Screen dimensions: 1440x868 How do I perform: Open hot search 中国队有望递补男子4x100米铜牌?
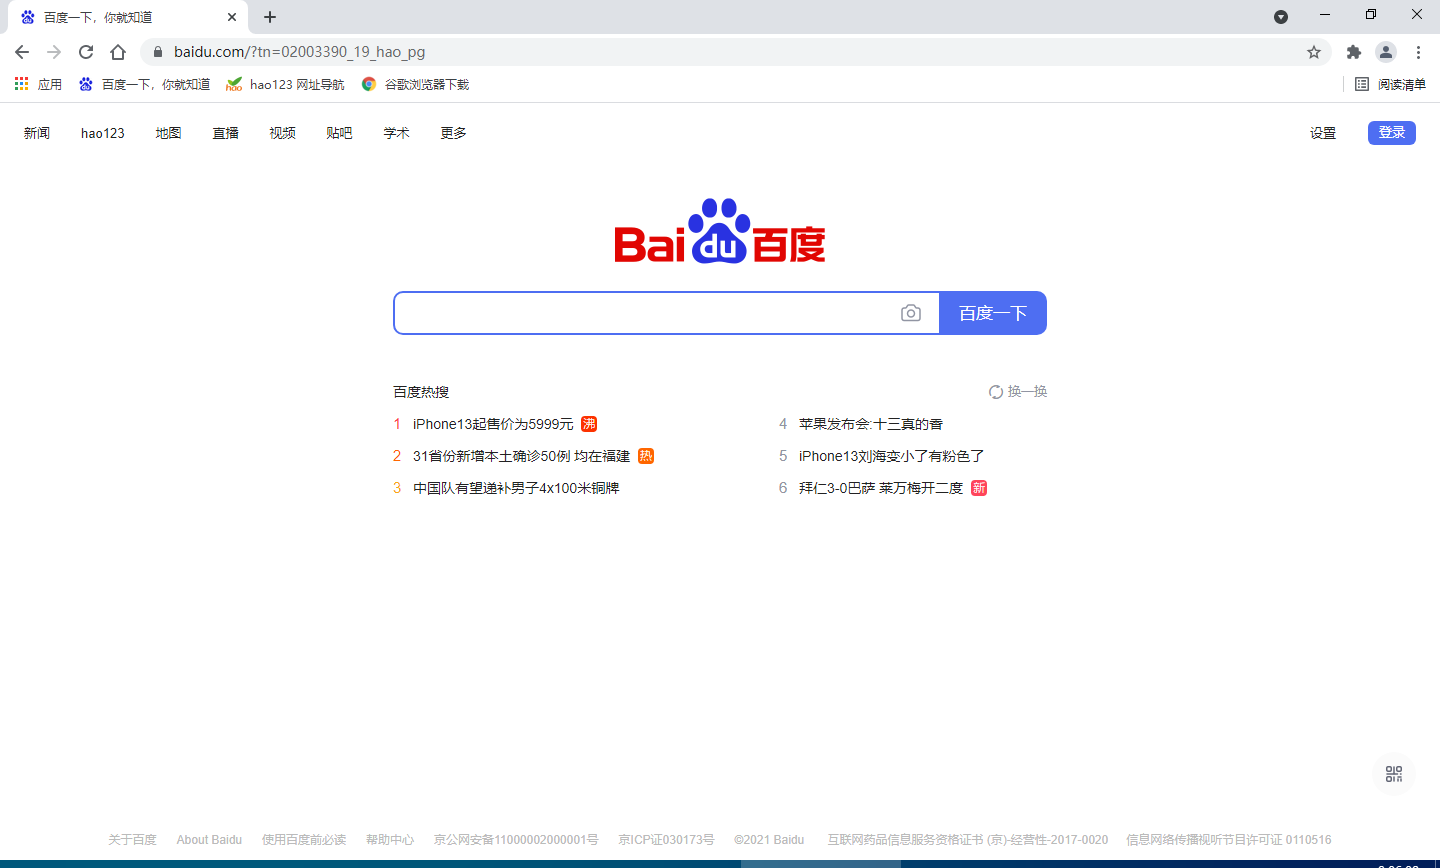coord(516,488)
